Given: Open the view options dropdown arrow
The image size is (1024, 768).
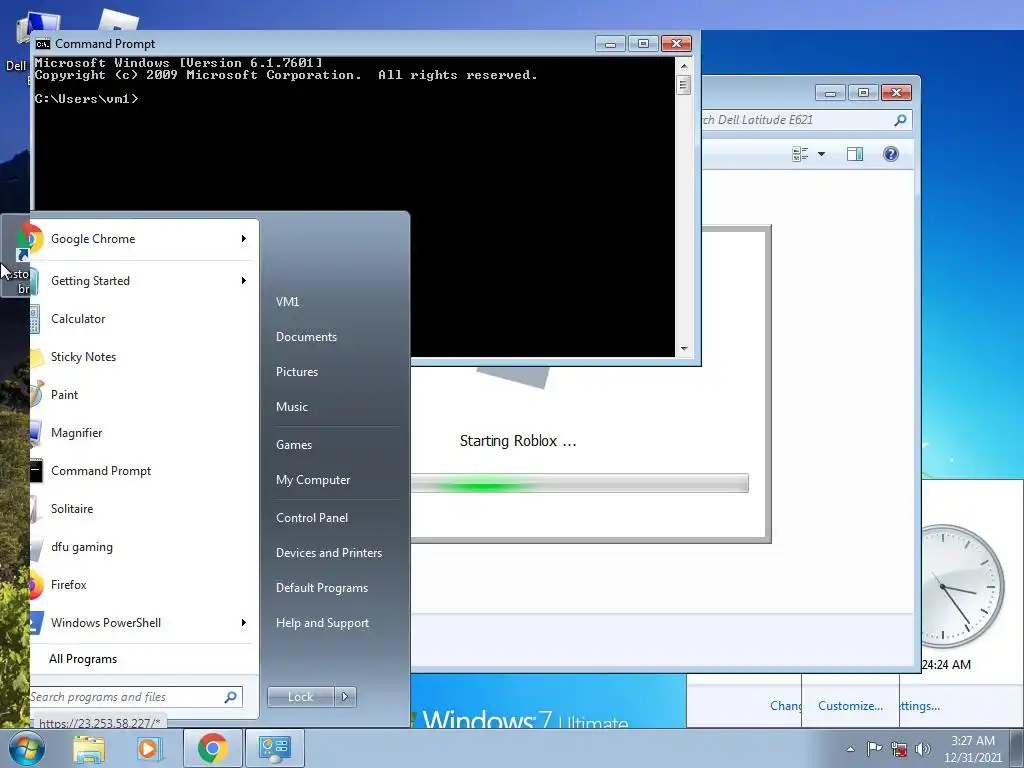Looking at the screenshot, I should point(822,154).
